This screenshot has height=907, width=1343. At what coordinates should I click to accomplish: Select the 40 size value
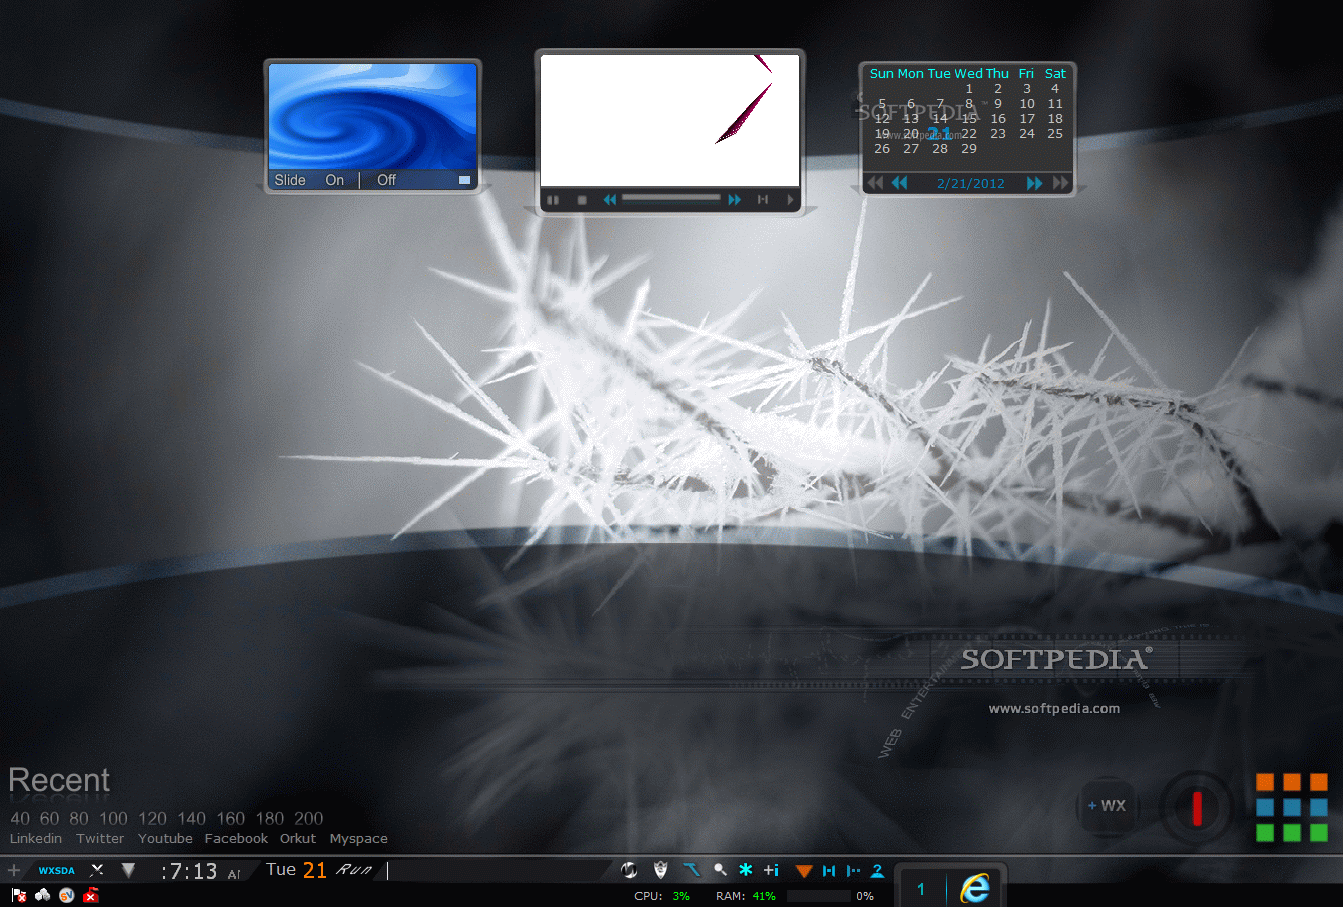(20, 818)
